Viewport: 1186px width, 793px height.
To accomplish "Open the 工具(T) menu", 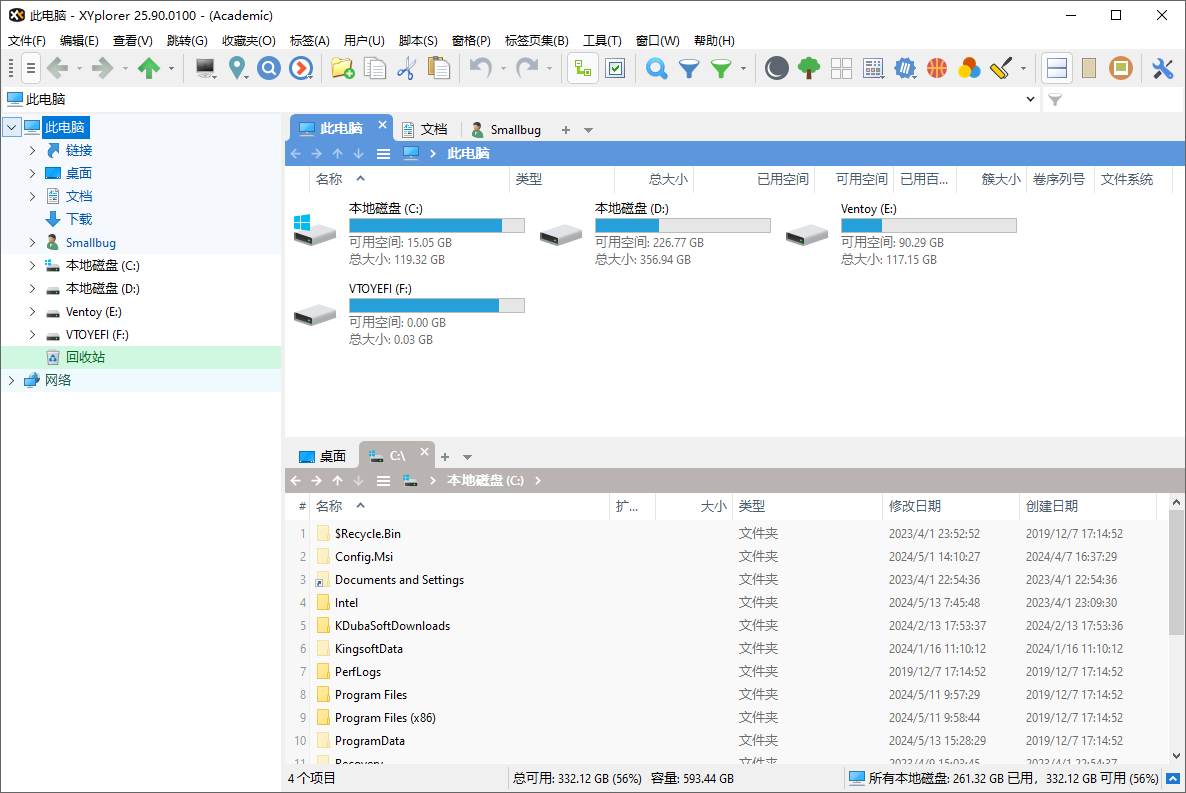I will click(x=602, y=41).
